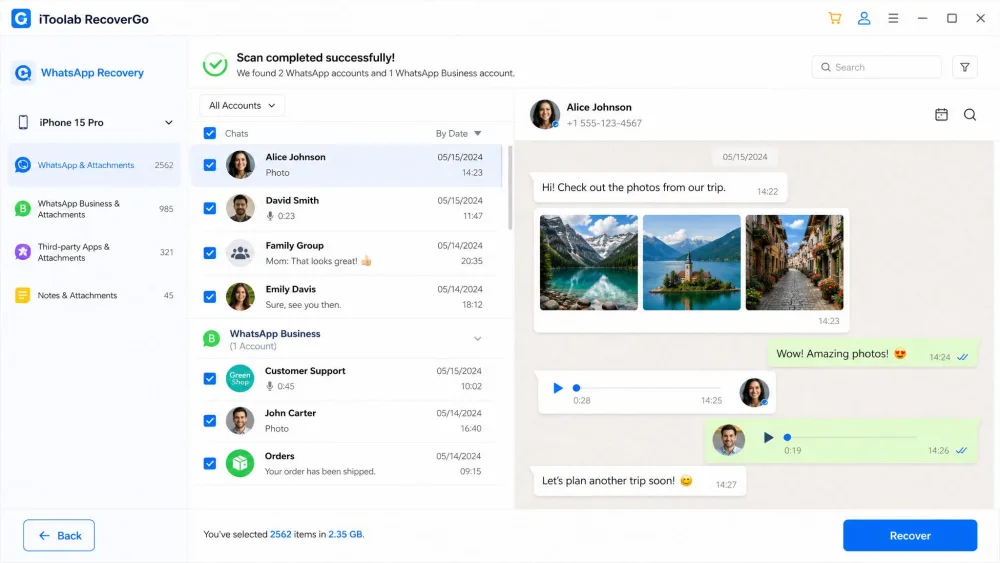Uncheck the Family Group chat checkbox
Image resolution: width=1000 pixels, height=563 pixels.
(x=210, y=253)
